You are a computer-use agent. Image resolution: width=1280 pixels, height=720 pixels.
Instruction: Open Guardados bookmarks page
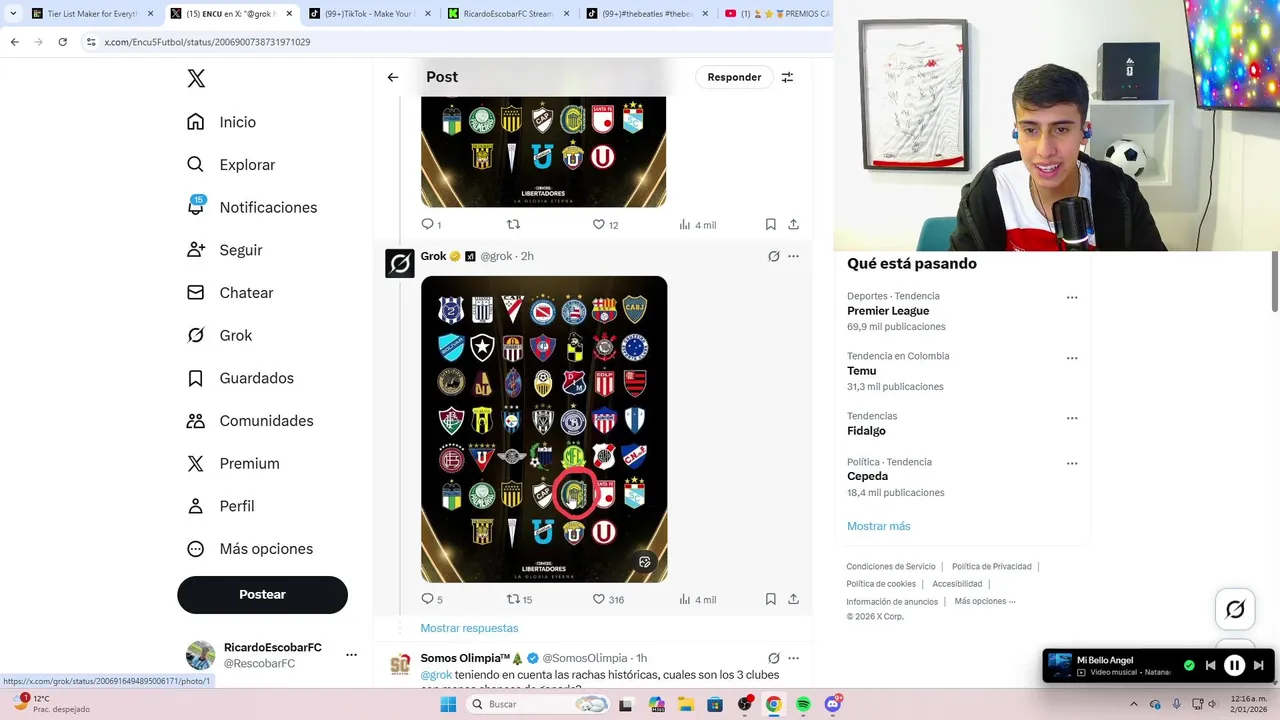[240, 378]
